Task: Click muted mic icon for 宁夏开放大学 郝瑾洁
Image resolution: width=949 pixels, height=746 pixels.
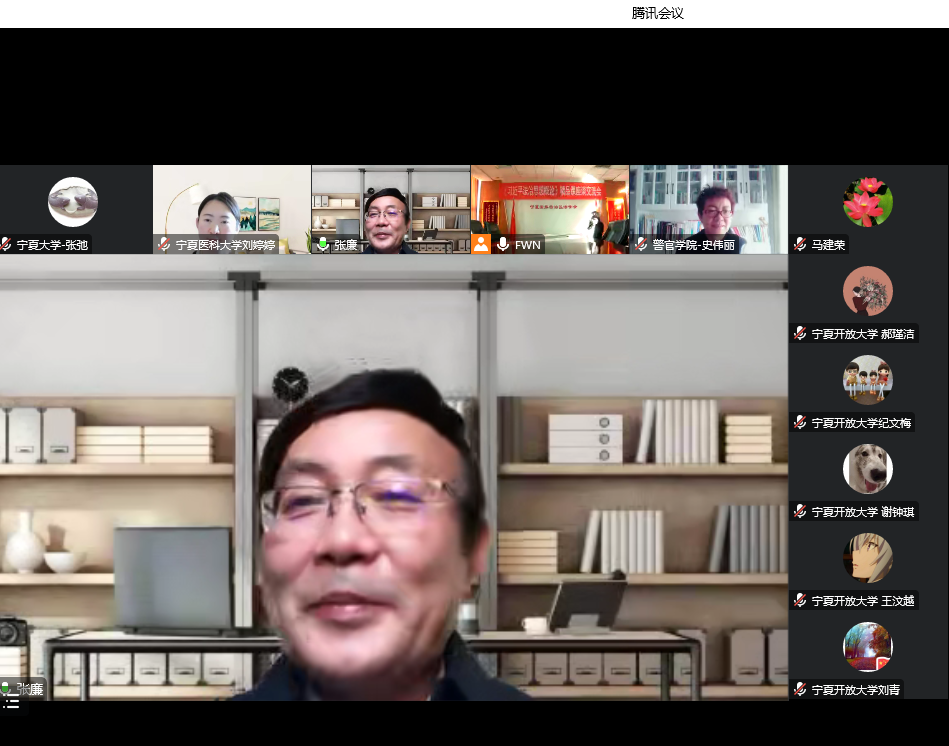Action: click(x=800, y=333)
